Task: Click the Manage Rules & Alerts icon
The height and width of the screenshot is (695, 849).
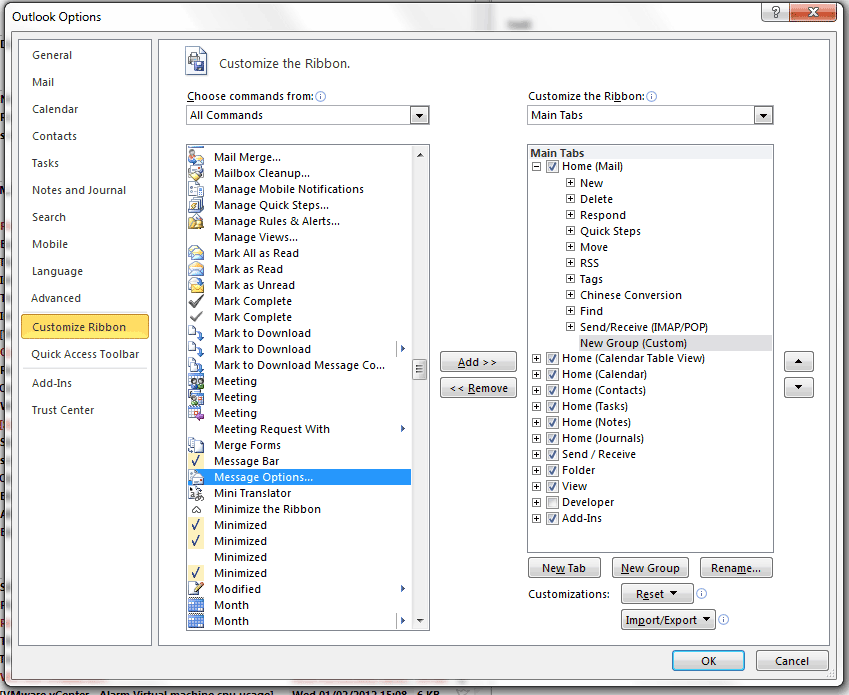Action: (x=196, y=221)
